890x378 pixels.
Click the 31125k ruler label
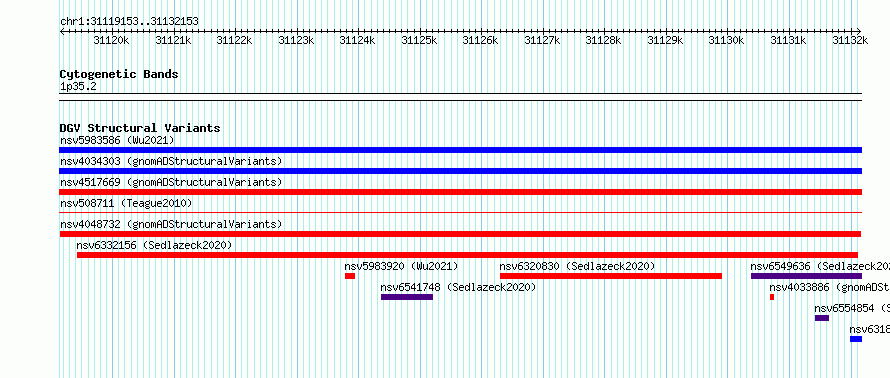[x=419, y=40]
